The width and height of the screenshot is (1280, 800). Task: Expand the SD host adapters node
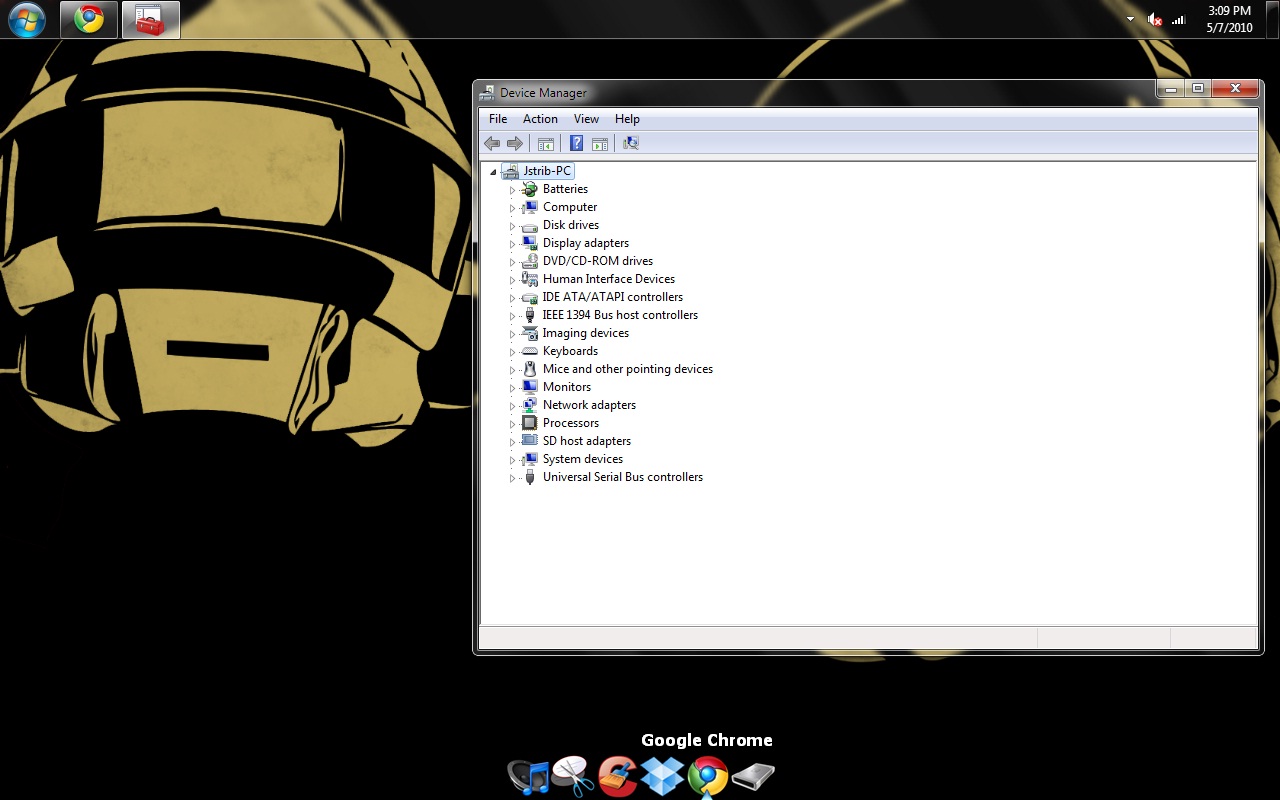(512, 442)
